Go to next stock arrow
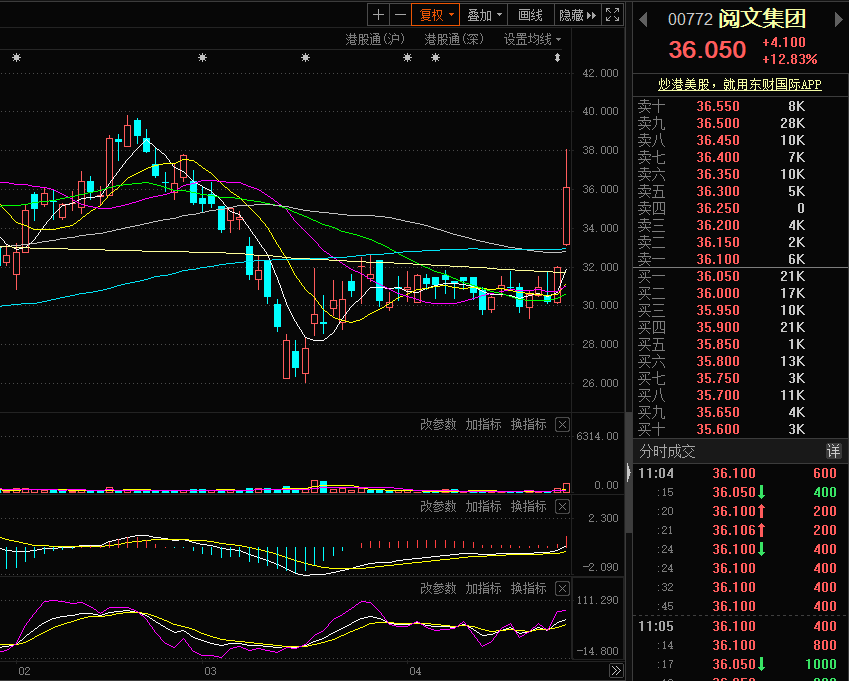 tap(839, 20)
